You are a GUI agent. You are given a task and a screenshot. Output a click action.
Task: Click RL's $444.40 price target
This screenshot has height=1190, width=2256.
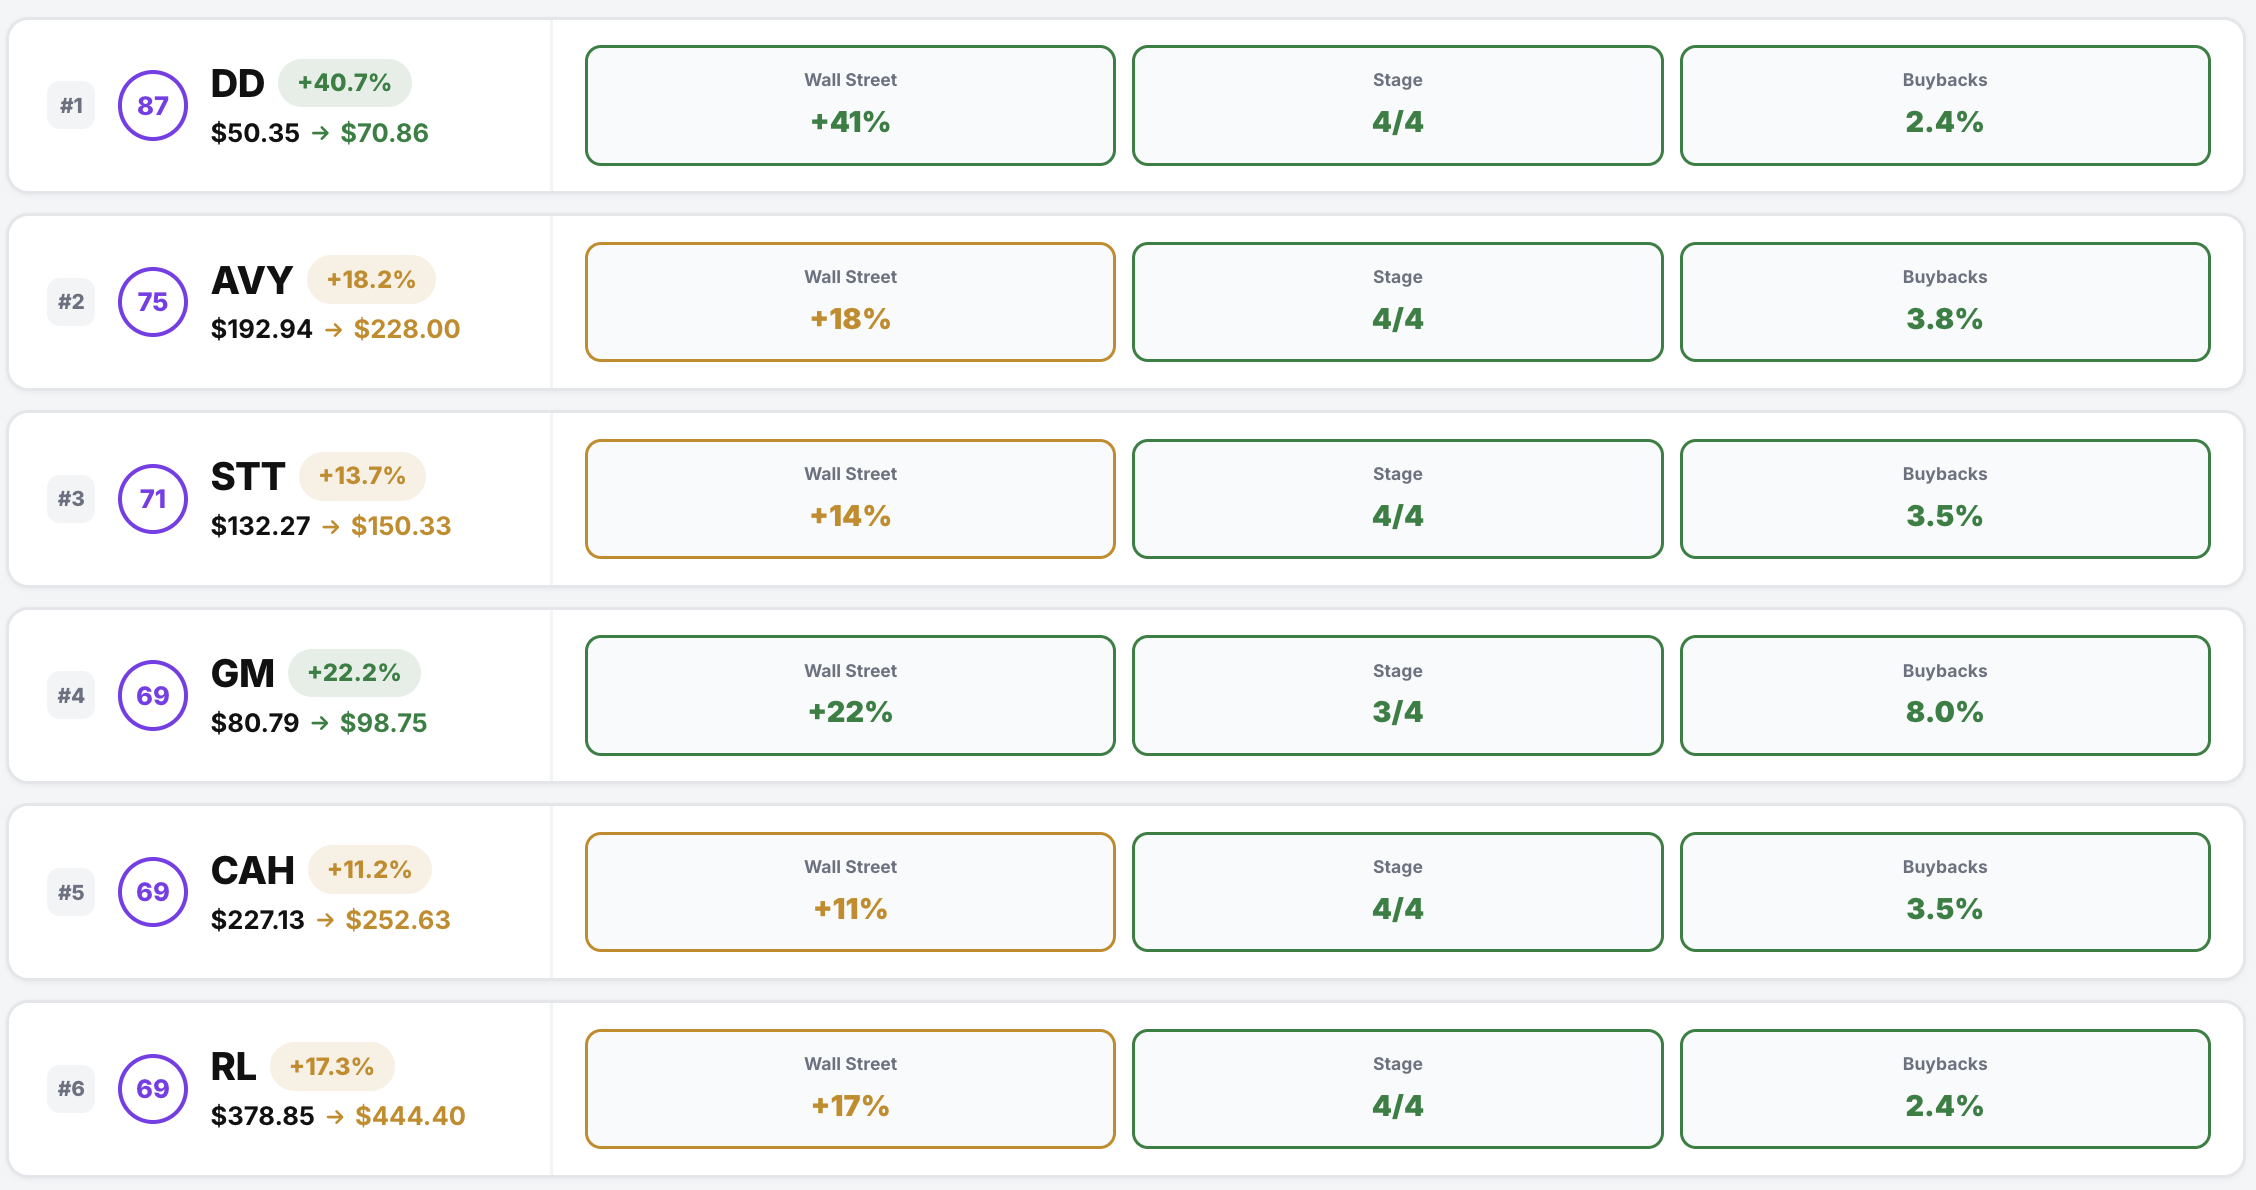(410, 1116)
